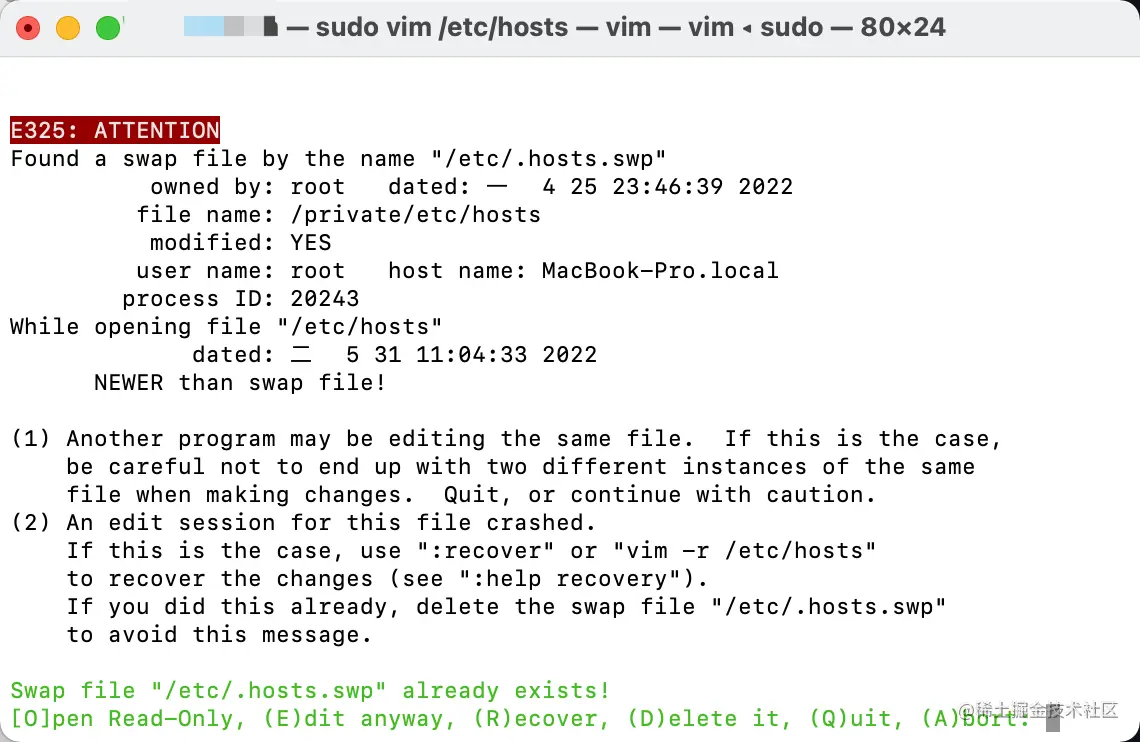Click the 'NEWER than swap file!' warning
This screenshot has height=742, width=1140.
(x=240, y=382)
